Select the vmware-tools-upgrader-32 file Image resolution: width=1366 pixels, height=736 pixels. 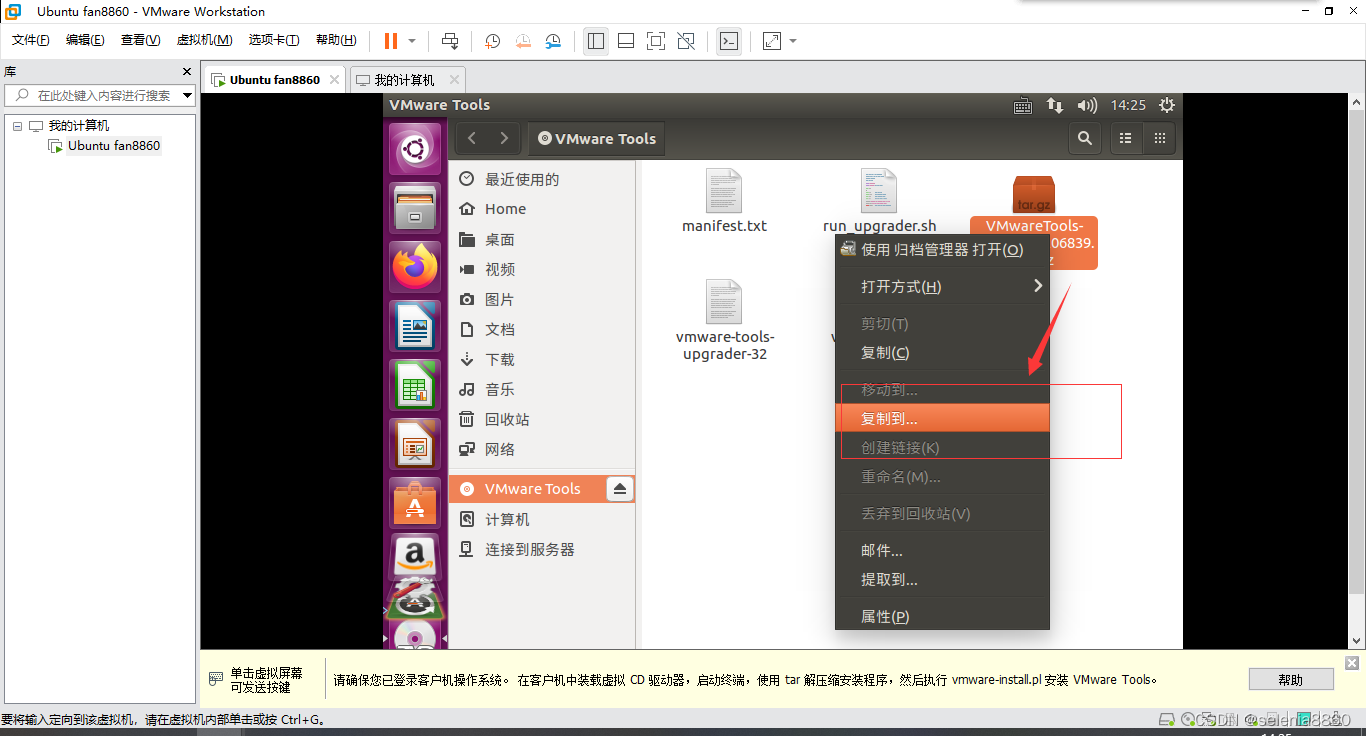pos(725,321)
